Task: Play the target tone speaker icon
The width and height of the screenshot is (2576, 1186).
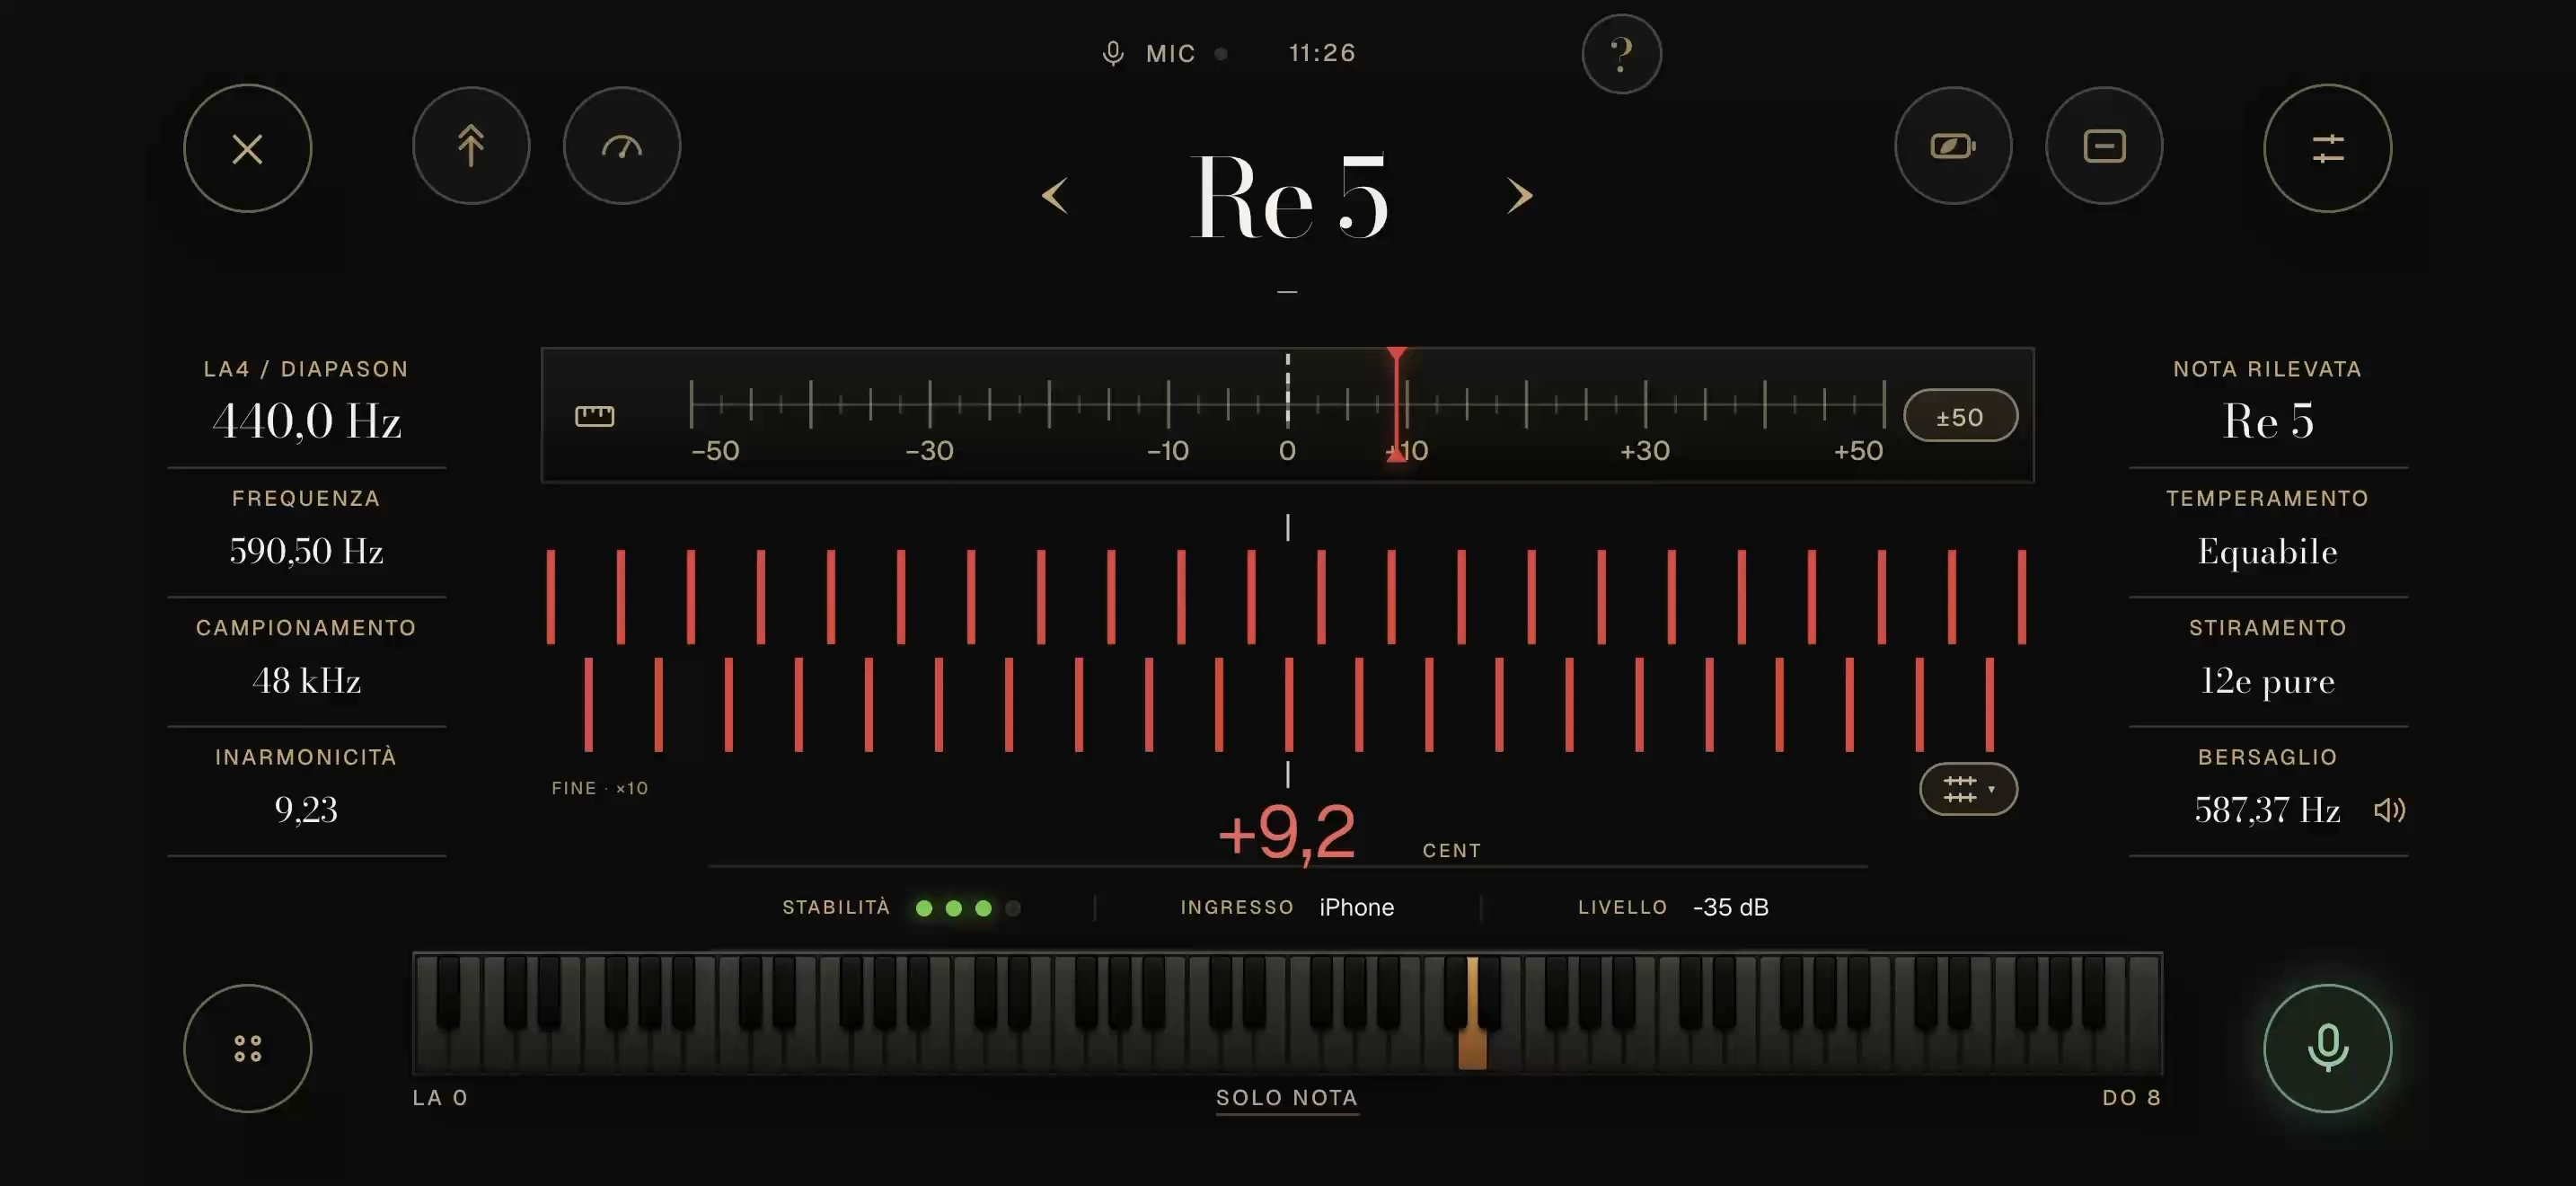Action: 2389,810
